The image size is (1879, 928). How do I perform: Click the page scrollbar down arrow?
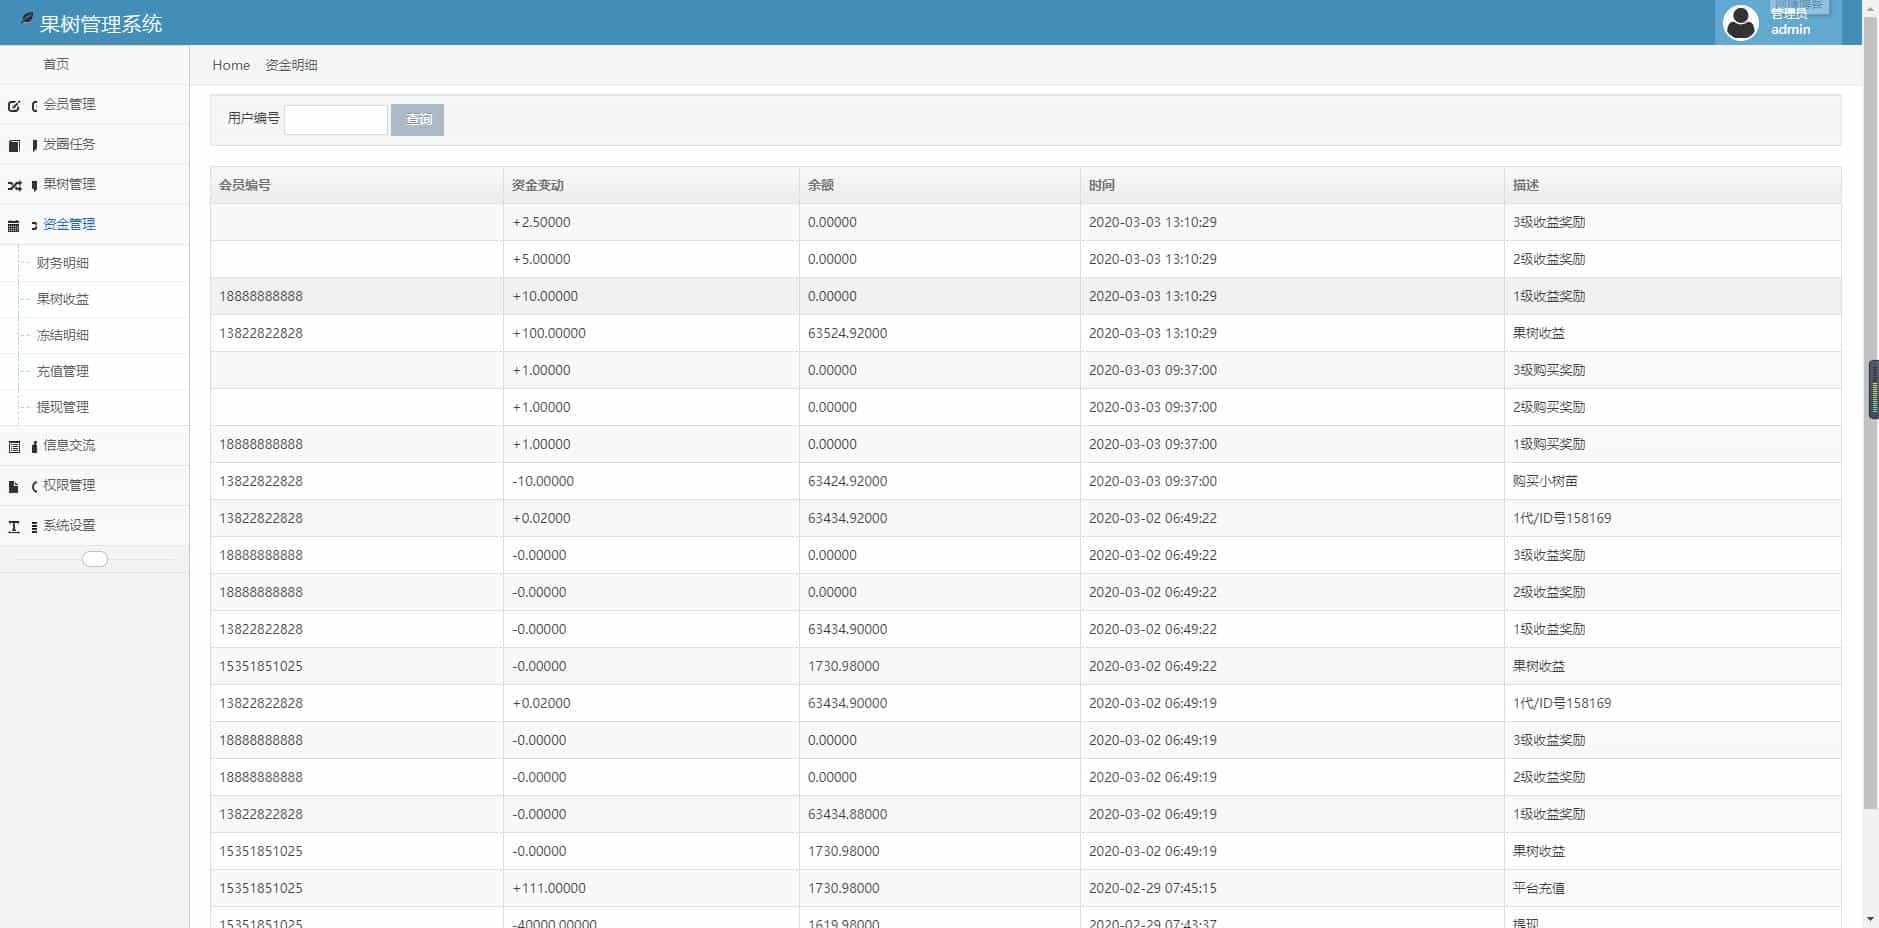click(1870, 920)
